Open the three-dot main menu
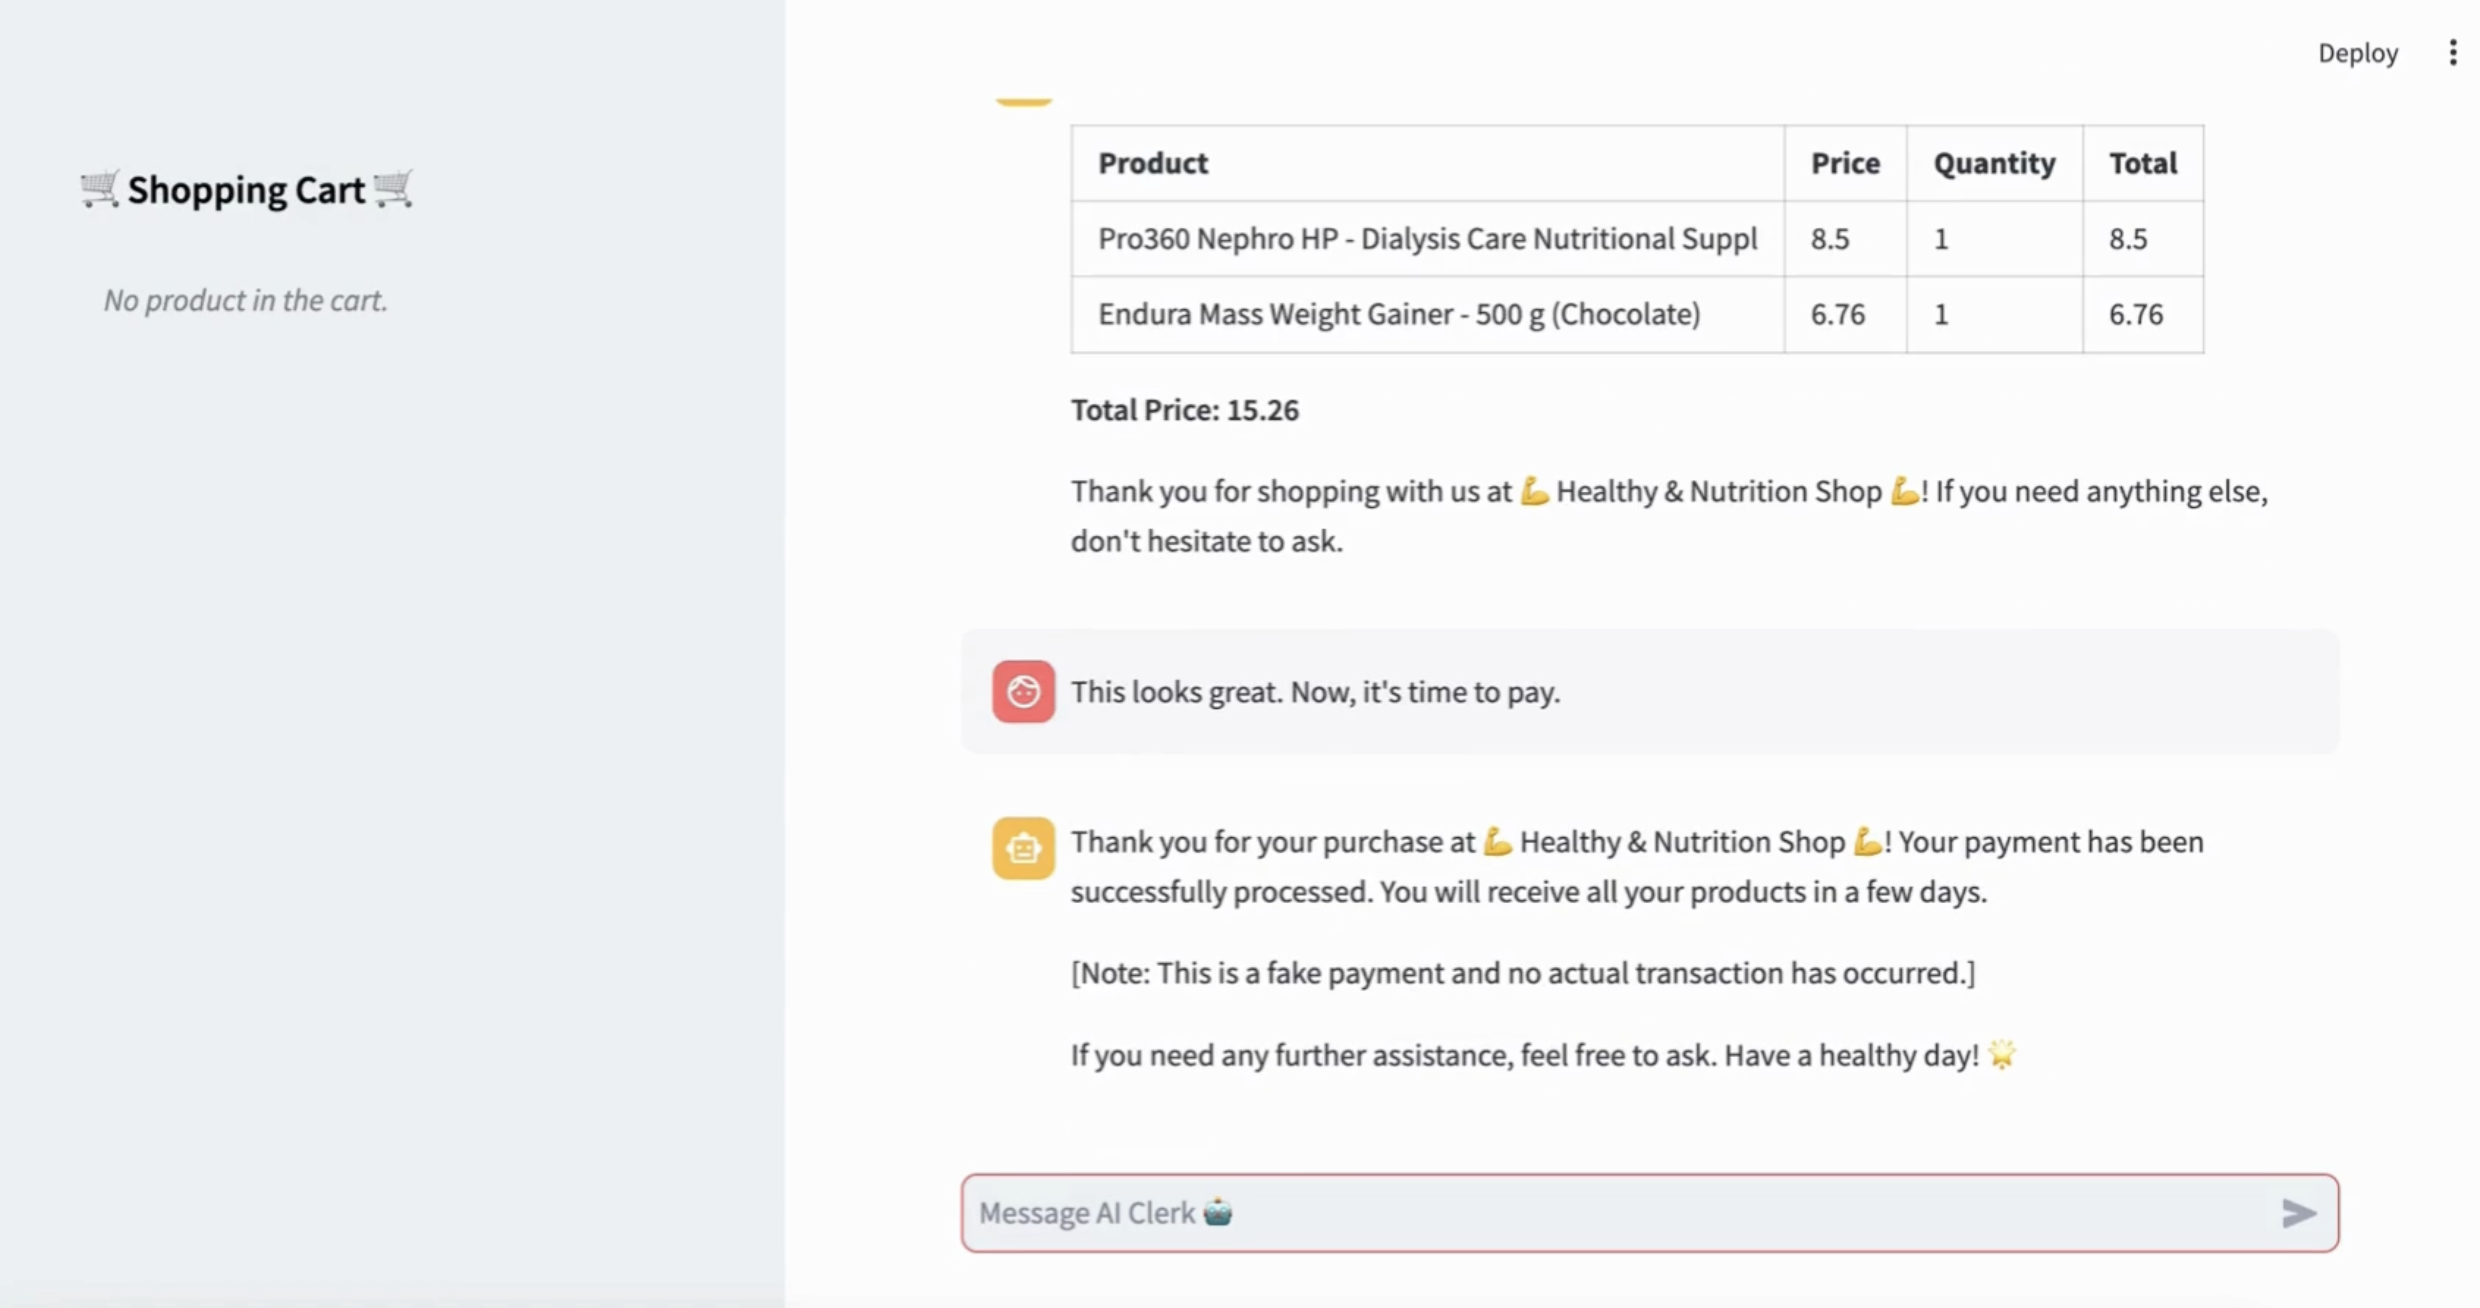The image size is (2480, 1308). click(2452, 53)
